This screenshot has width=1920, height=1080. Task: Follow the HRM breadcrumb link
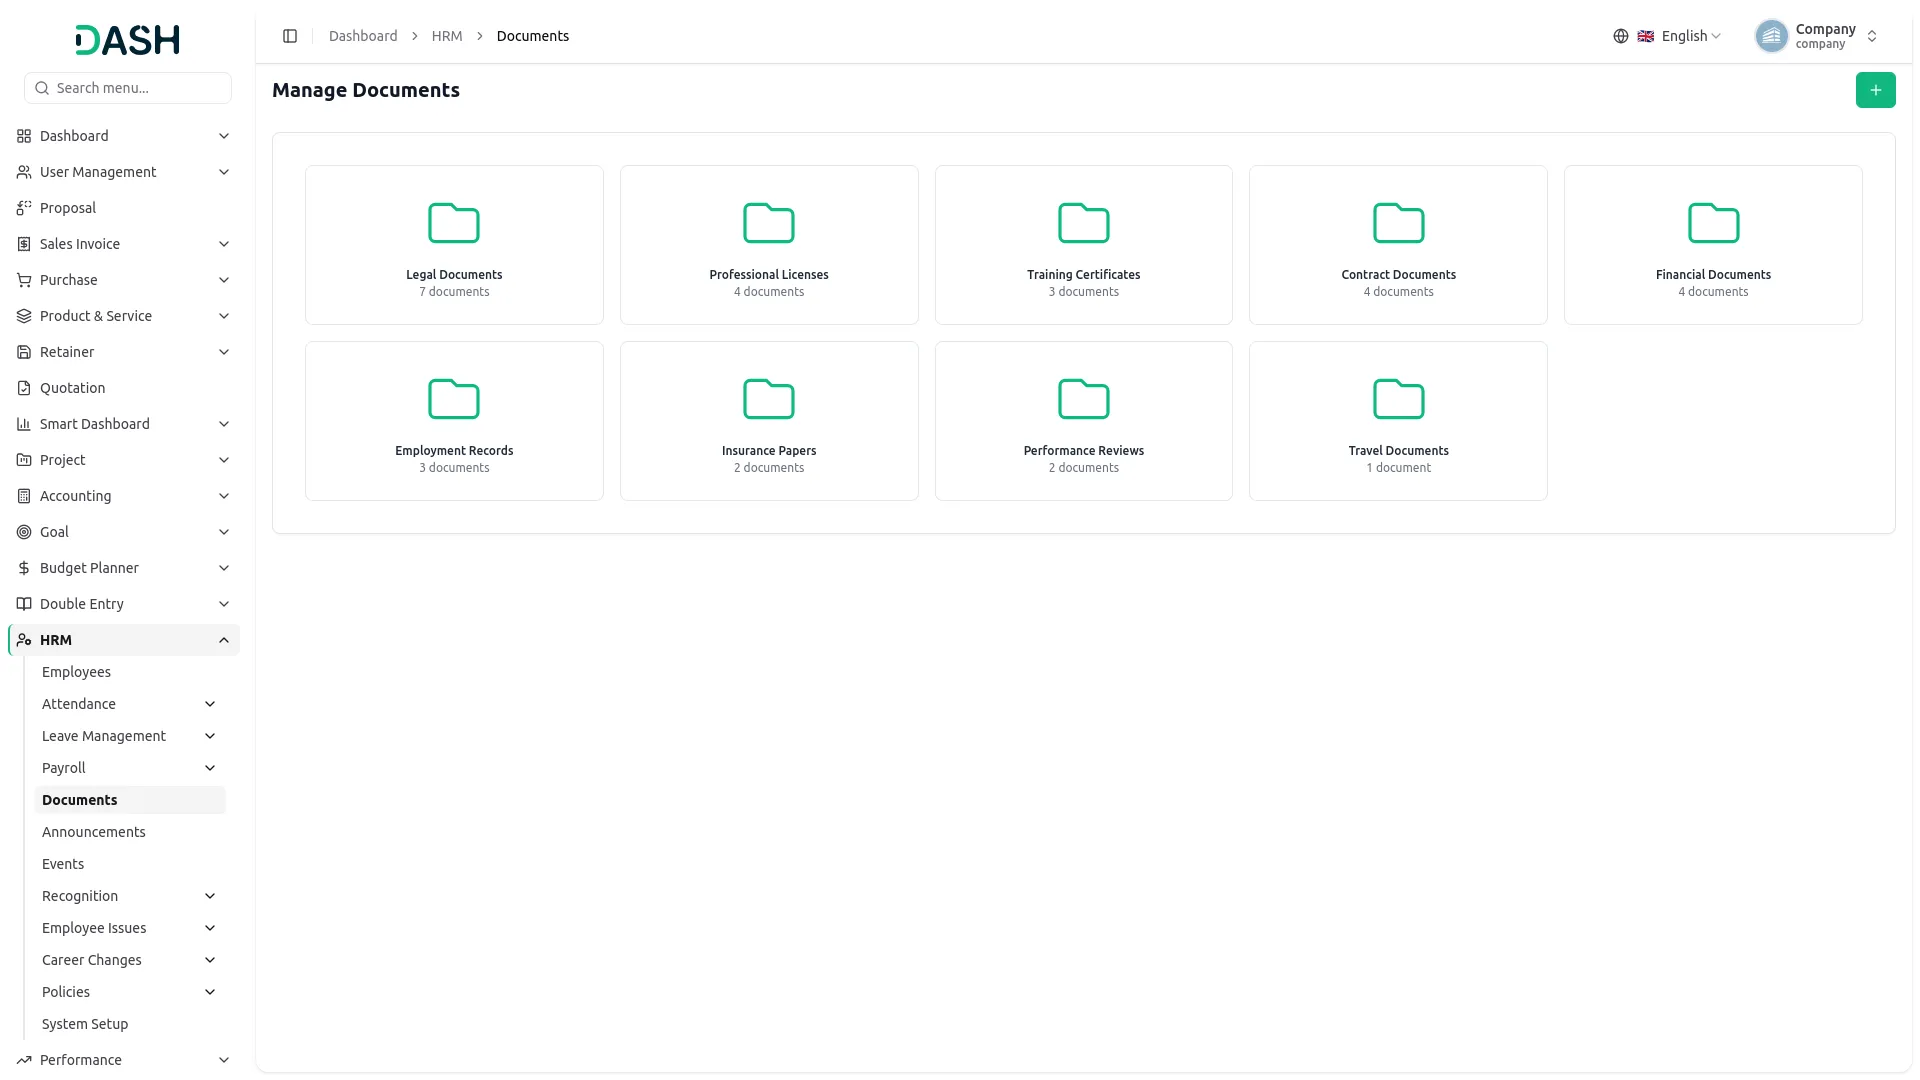447,36
